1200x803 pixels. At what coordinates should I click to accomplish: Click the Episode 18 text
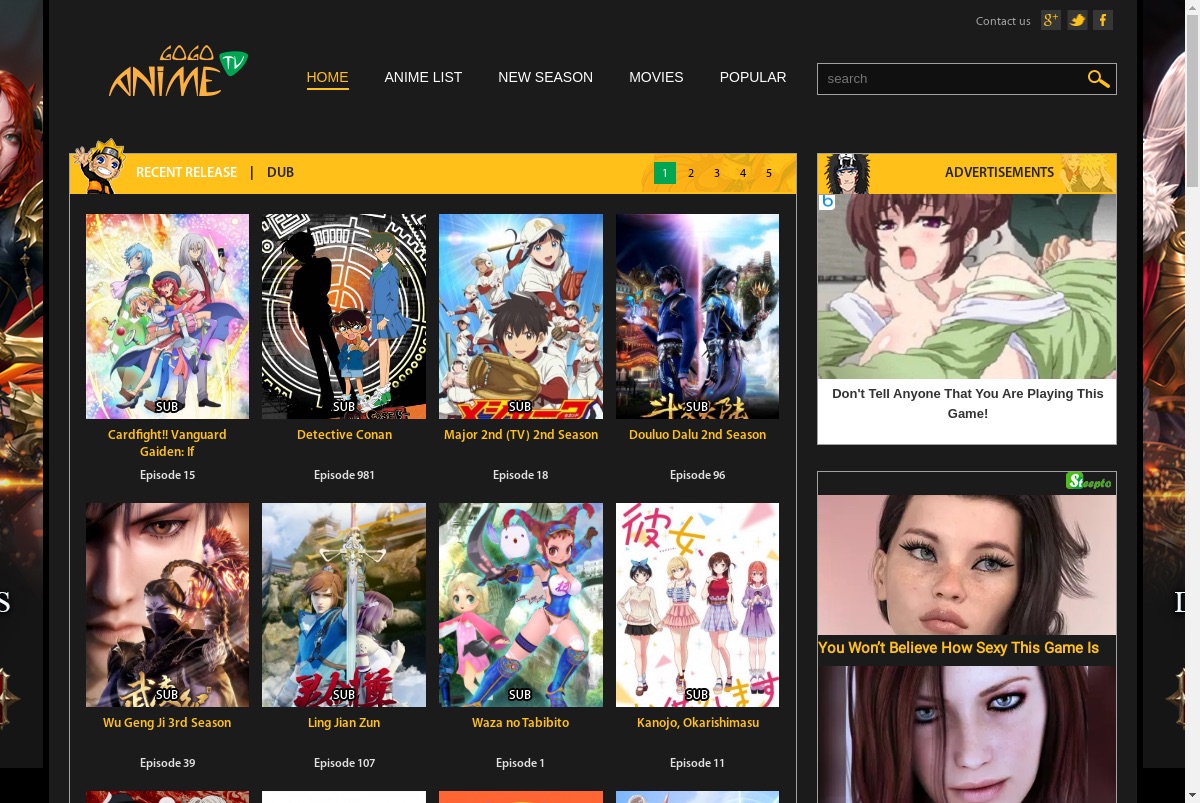point(521,475)
